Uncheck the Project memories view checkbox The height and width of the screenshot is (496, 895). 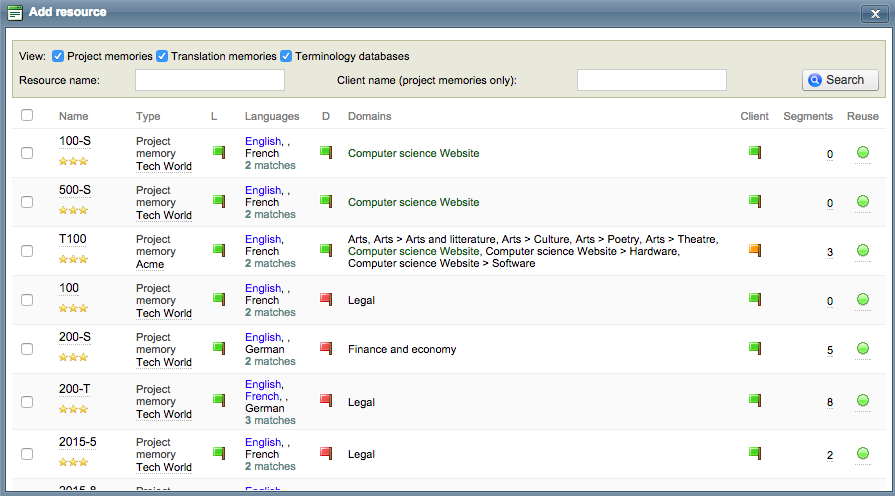point(58,56)
